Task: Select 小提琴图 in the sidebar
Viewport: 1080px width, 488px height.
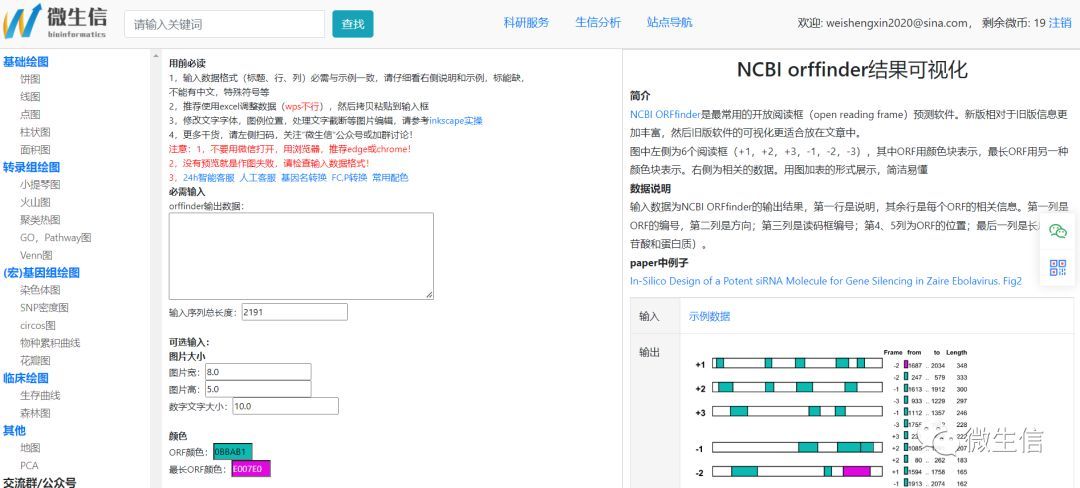Action: (x=40, y=184)
